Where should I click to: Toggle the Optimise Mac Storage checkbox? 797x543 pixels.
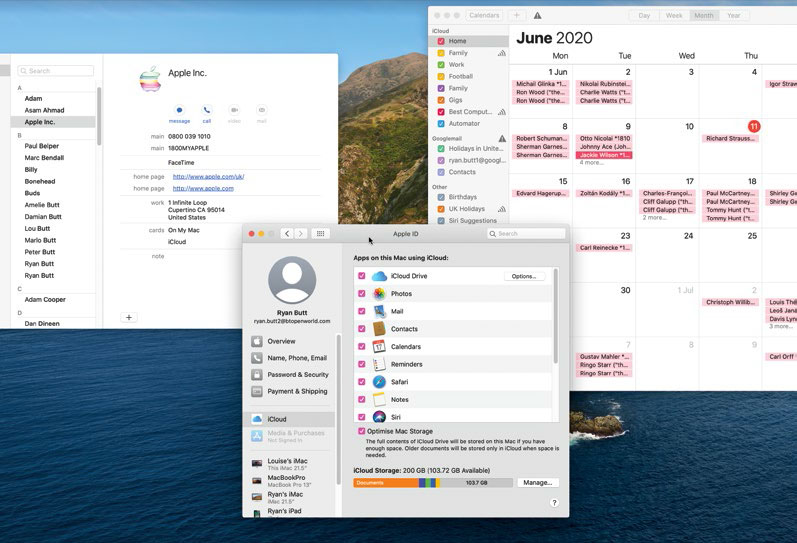click(x=361, y=431)
